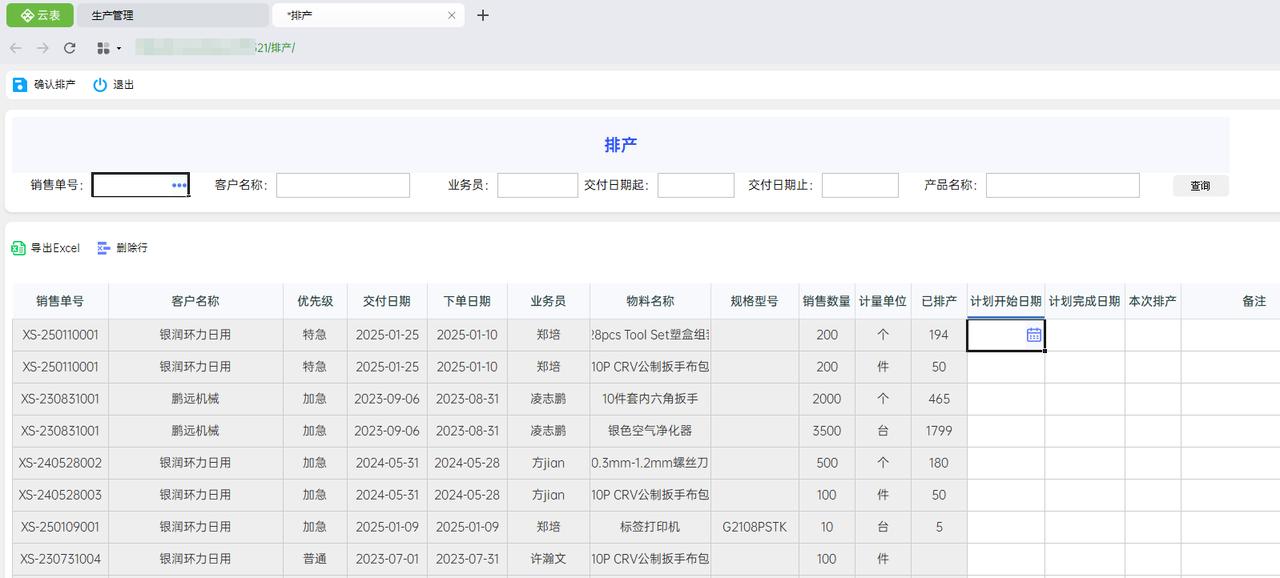1280x578 pixels.
Task: Click the 销售数量 column header
Action: point(827,301)
